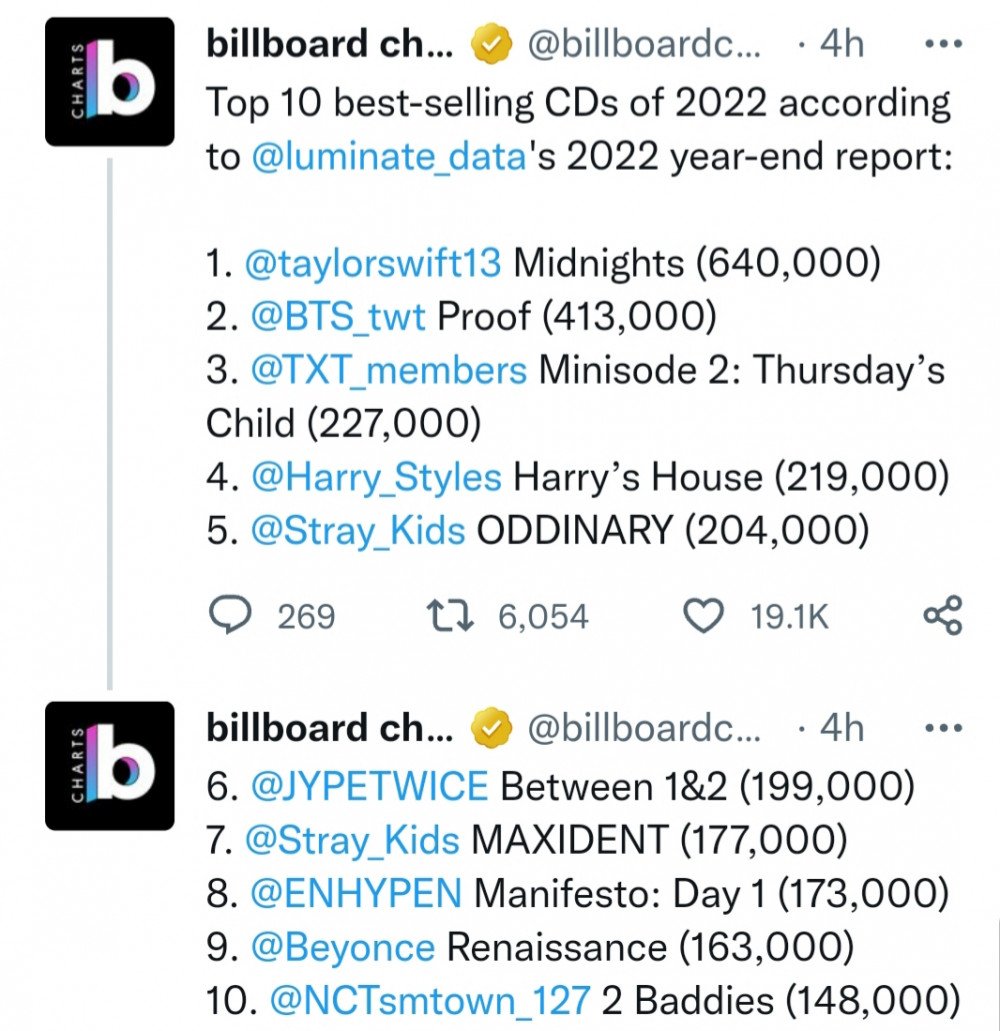Like the top 10 CDs tweet
Screen dimensions: 1000x1031
tap(703, 615)
